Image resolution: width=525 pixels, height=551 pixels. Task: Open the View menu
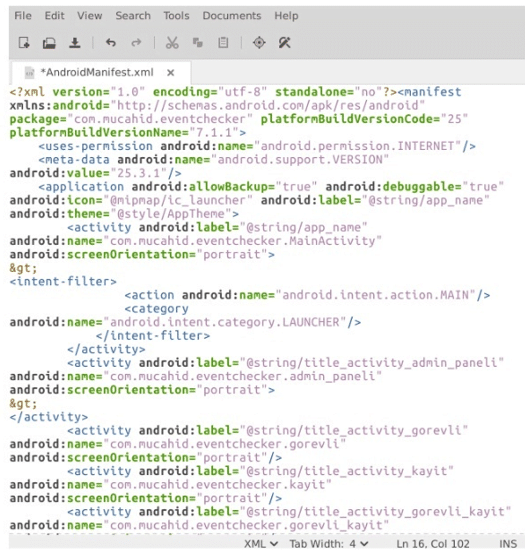[90, 16]
